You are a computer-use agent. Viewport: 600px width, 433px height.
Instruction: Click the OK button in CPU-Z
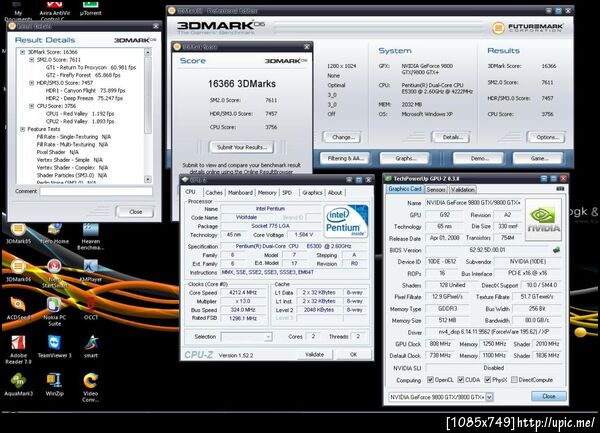coord(353,355)
